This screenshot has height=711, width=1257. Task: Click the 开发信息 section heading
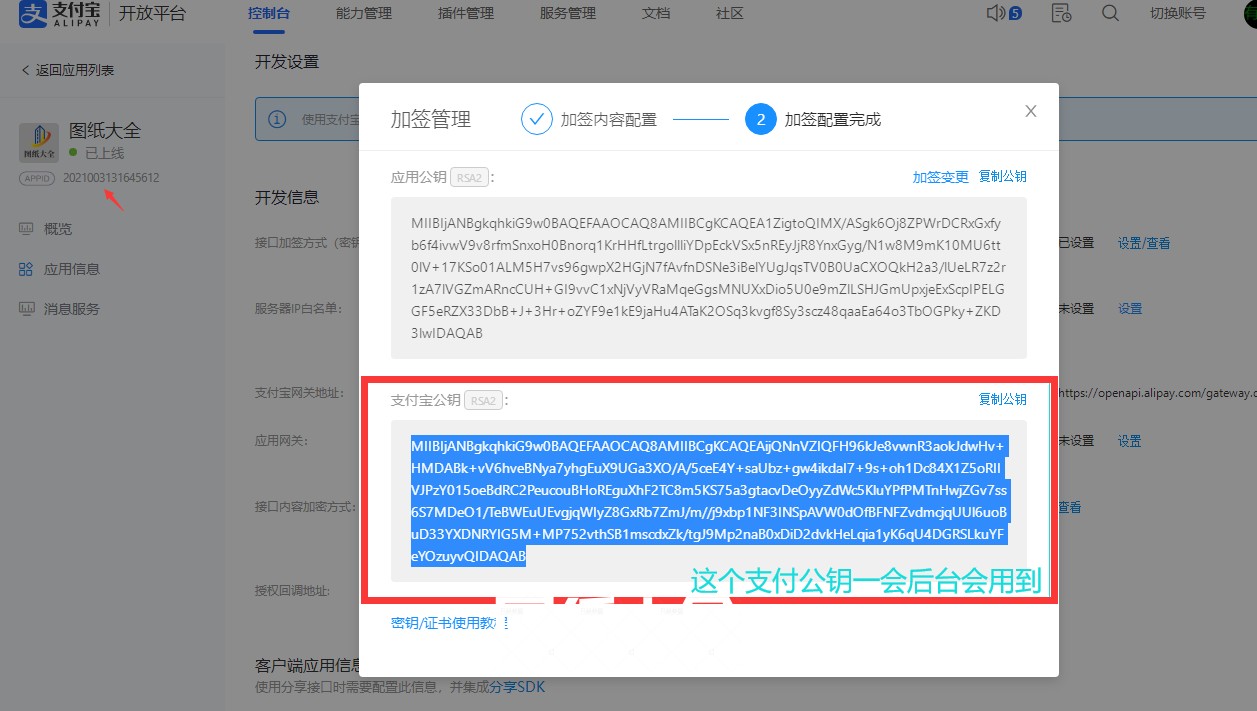tap(287, 197)
